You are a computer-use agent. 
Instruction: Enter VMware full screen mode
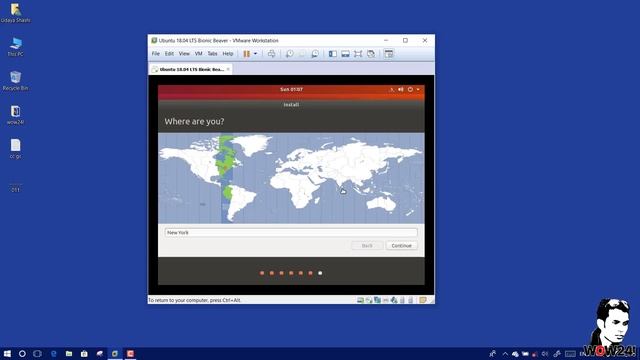[358, 54]
